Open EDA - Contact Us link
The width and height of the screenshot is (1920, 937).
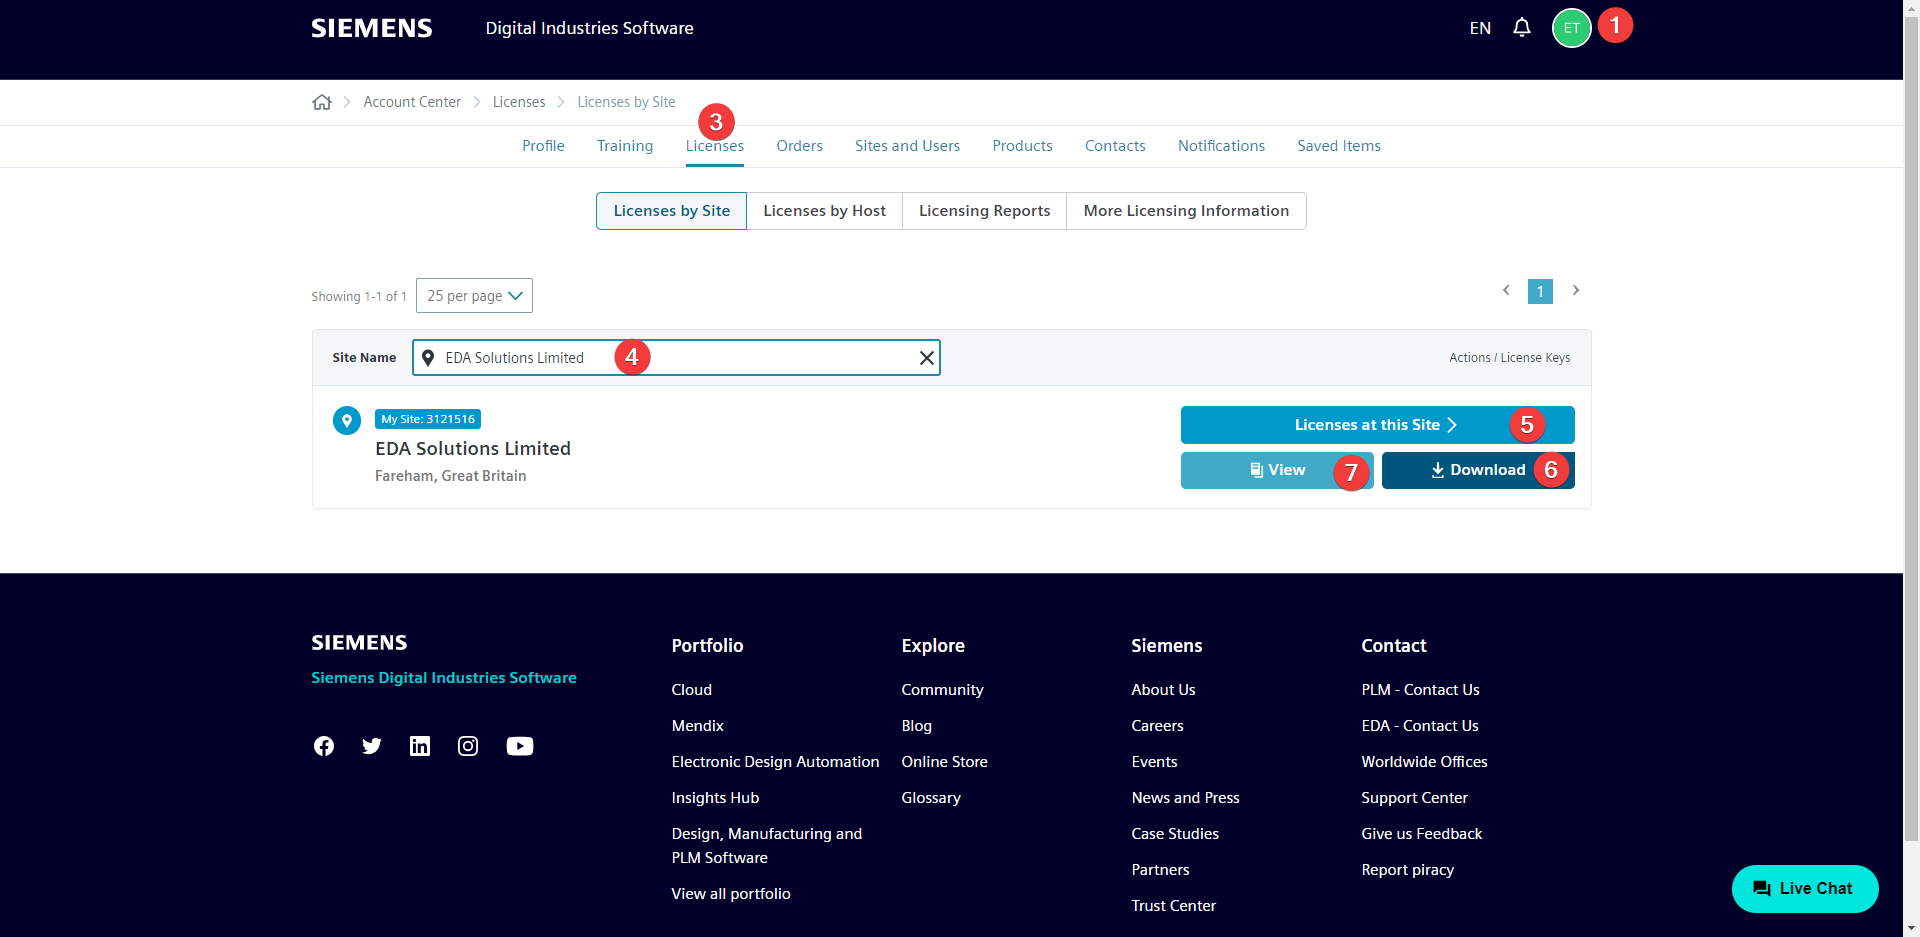point(1419,726)
